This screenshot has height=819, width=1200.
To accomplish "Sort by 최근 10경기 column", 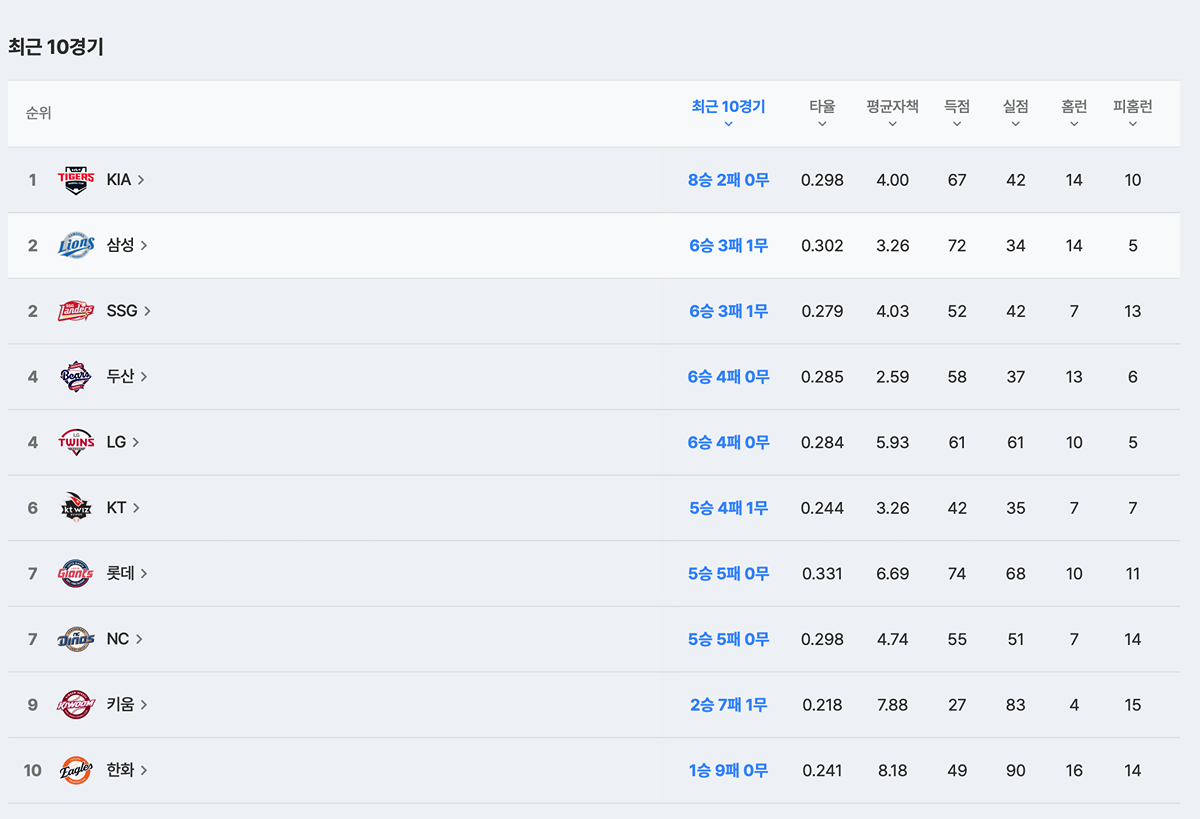I will tap(728, 113).
